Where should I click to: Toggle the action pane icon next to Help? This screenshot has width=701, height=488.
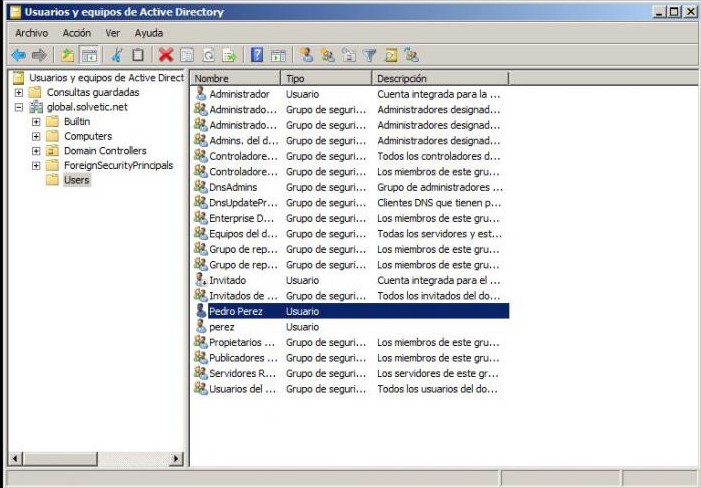click(x=278, y=55)
